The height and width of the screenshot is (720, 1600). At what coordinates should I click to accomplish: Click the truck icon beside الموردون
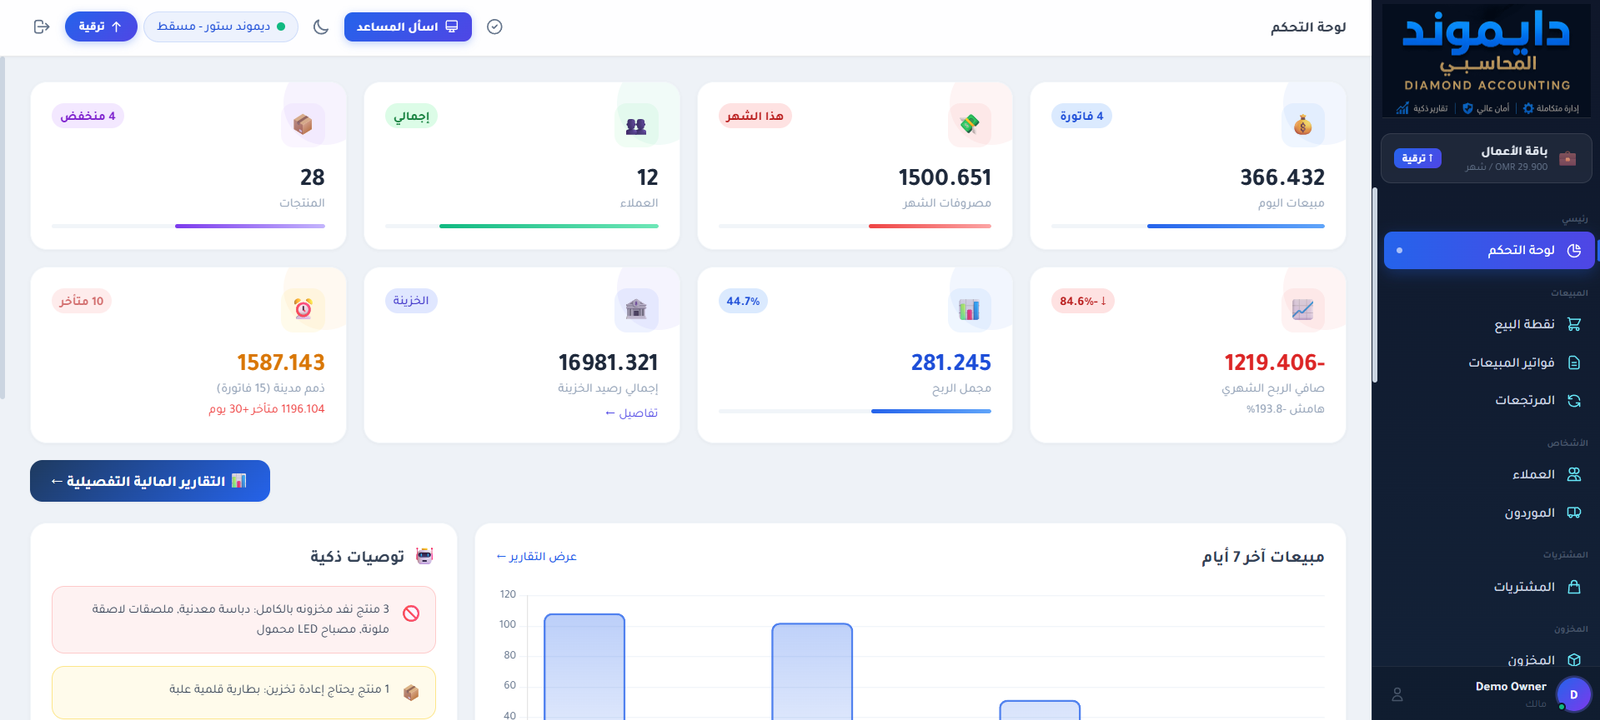click(x=1574, y=512)
